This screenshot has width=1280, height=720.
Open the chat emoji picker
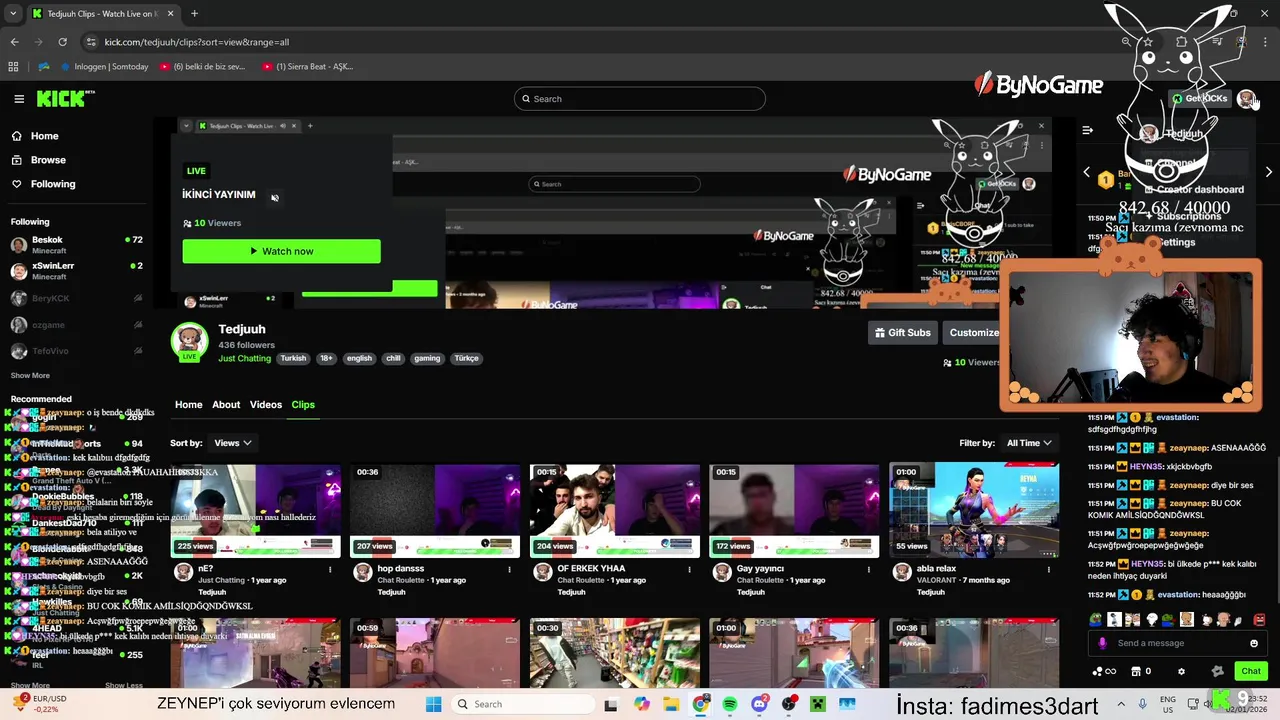tap(1254, 643)
